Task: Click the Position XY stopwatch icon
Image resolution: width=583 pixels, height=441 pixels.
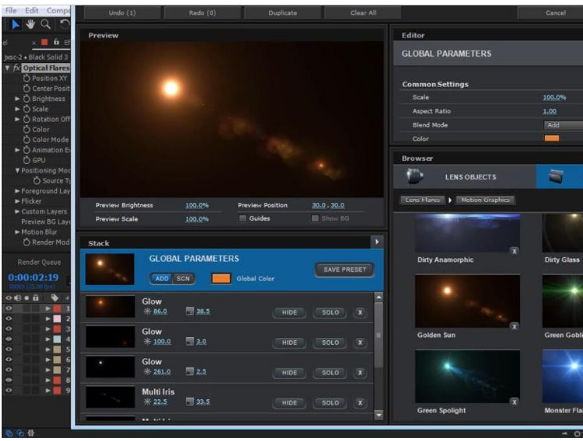Action: tap(26, 78)
